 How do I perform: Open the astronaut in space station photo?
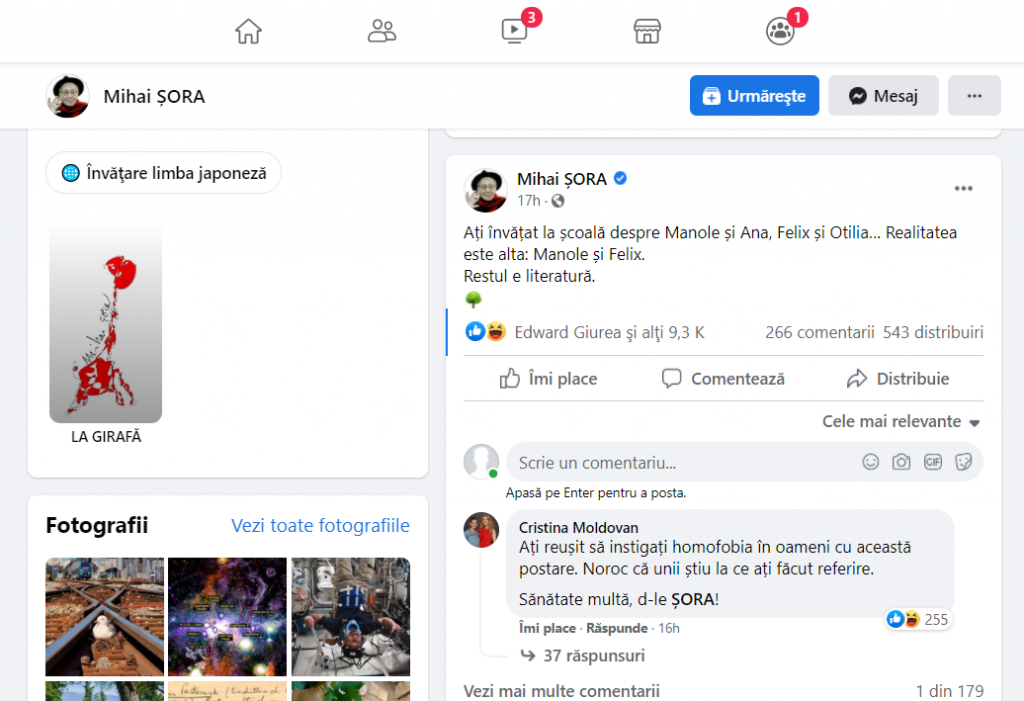tap(351, 617)
